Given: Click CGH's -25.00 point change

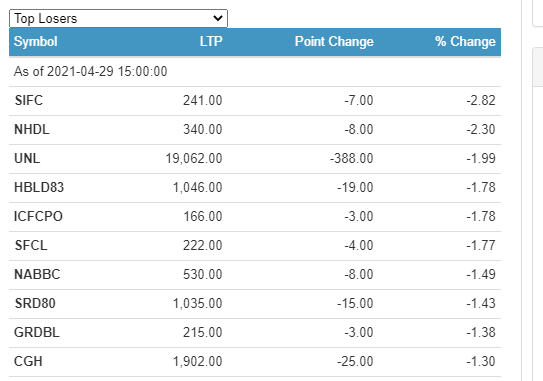Looking at the screenshot, I should pos(355,362).
